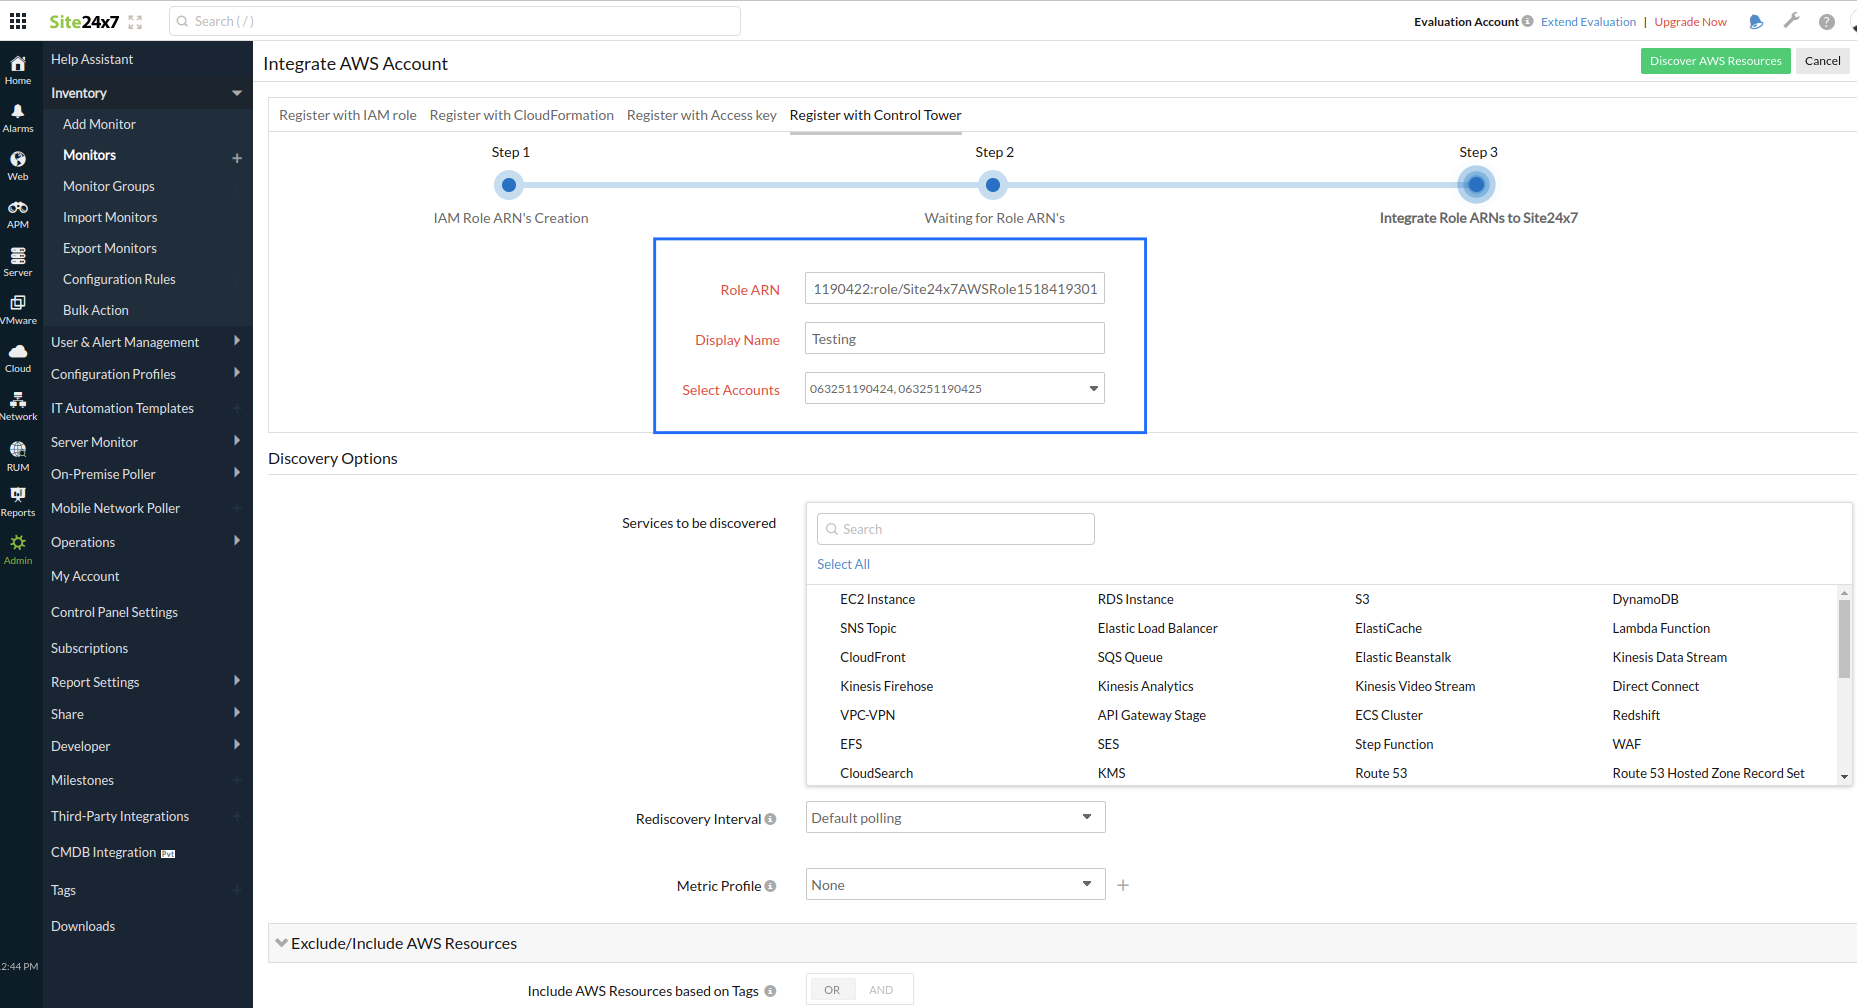Select EC2 Instance service for discovery
The height and width of the screenshot is (1008, 1857).
click(x=877, y=599)
